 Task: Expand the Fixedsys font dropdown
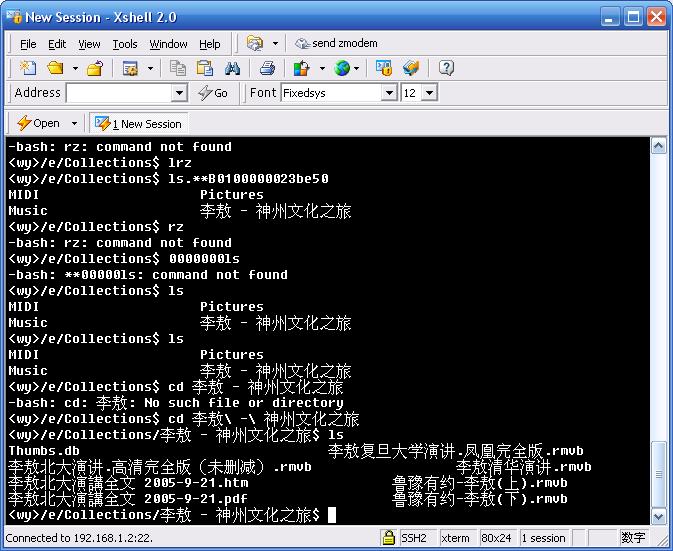(x=390, y=93)
